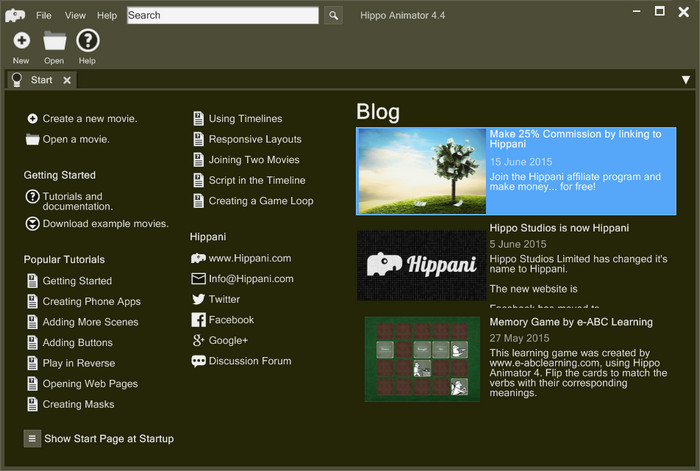Visit the www.Hippani.com website link
Viewport: 700px width, 471px height.
point(250,258)
